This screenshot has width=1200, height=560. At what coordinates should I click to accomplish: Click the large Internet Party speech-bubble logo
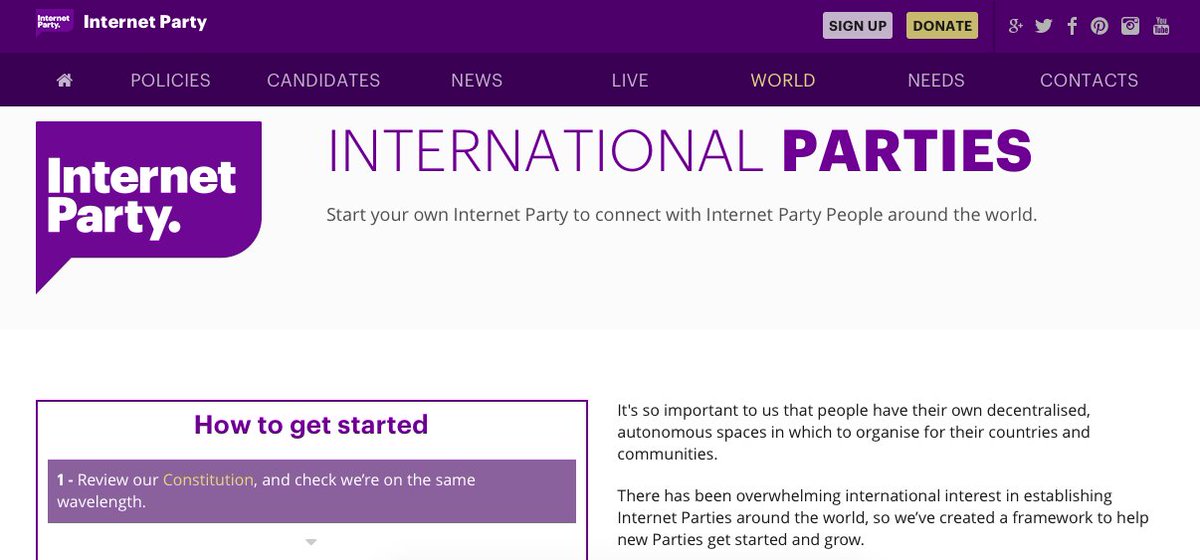click(149, 208)
